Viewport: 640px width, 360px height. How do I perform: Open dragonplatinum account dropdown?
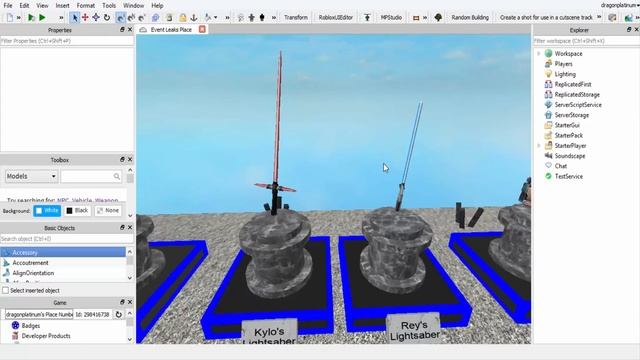[619, 5]
